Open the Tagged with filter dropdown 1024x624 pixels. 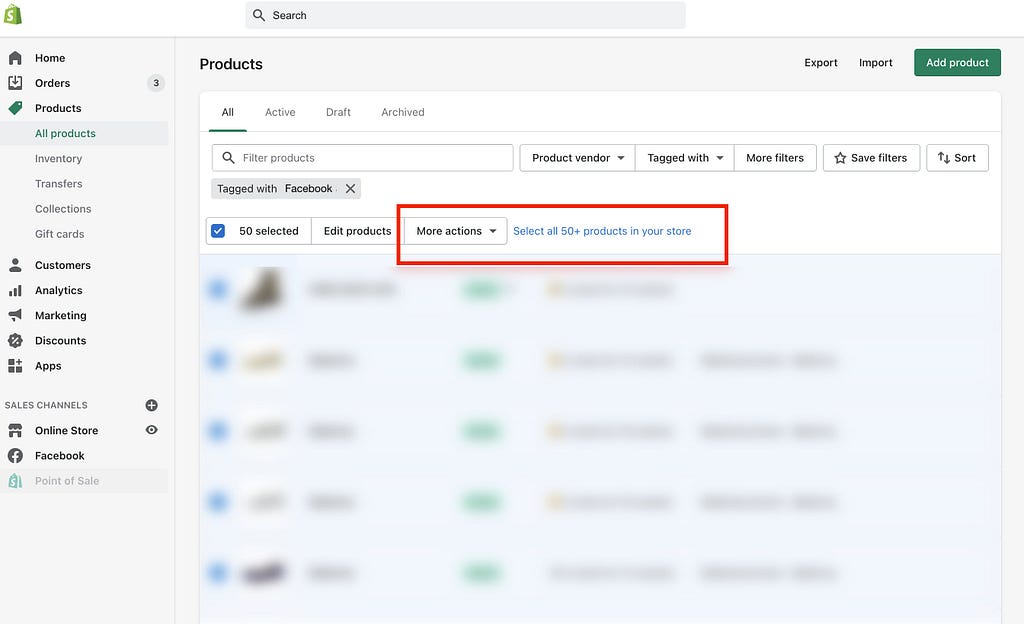684,158
